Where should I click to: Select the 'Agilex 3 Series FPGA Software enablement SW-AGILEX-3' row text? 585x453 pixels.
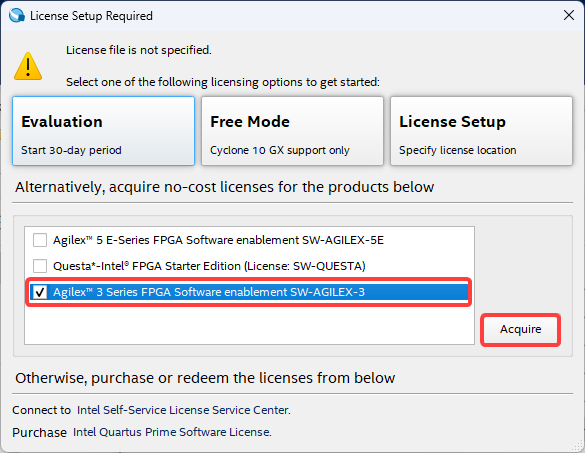click(209, 292)
